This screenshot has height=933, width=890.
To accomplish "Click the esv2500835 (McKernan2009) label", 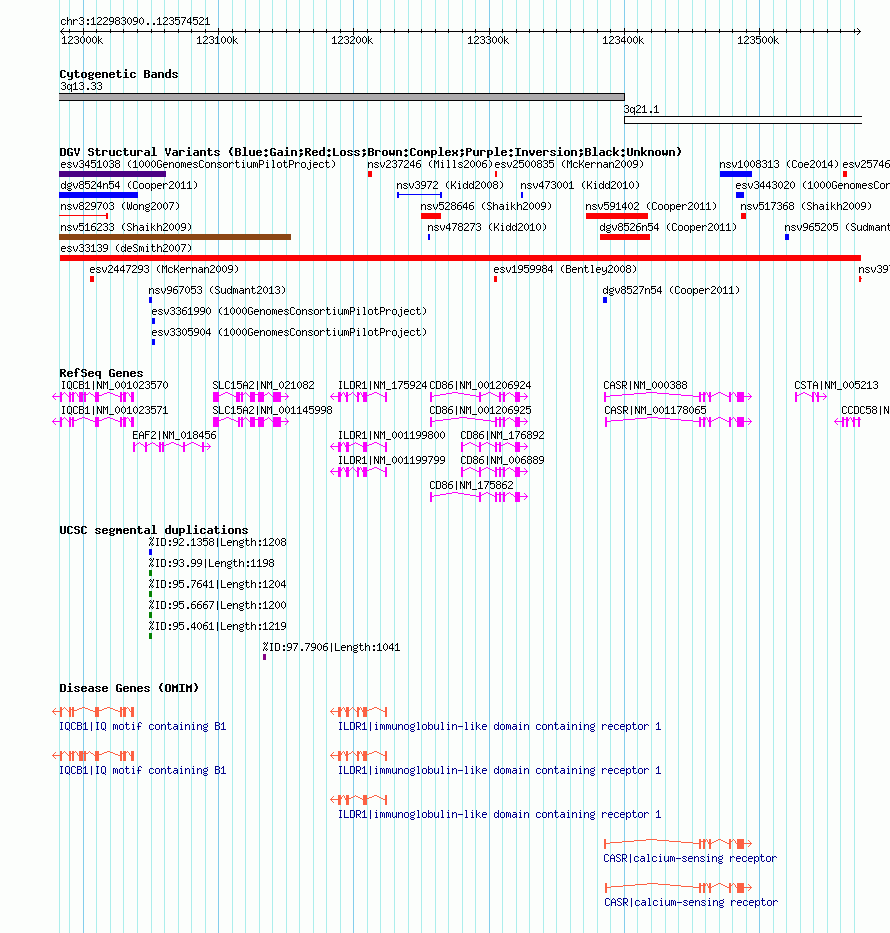I will pos(569,164).
